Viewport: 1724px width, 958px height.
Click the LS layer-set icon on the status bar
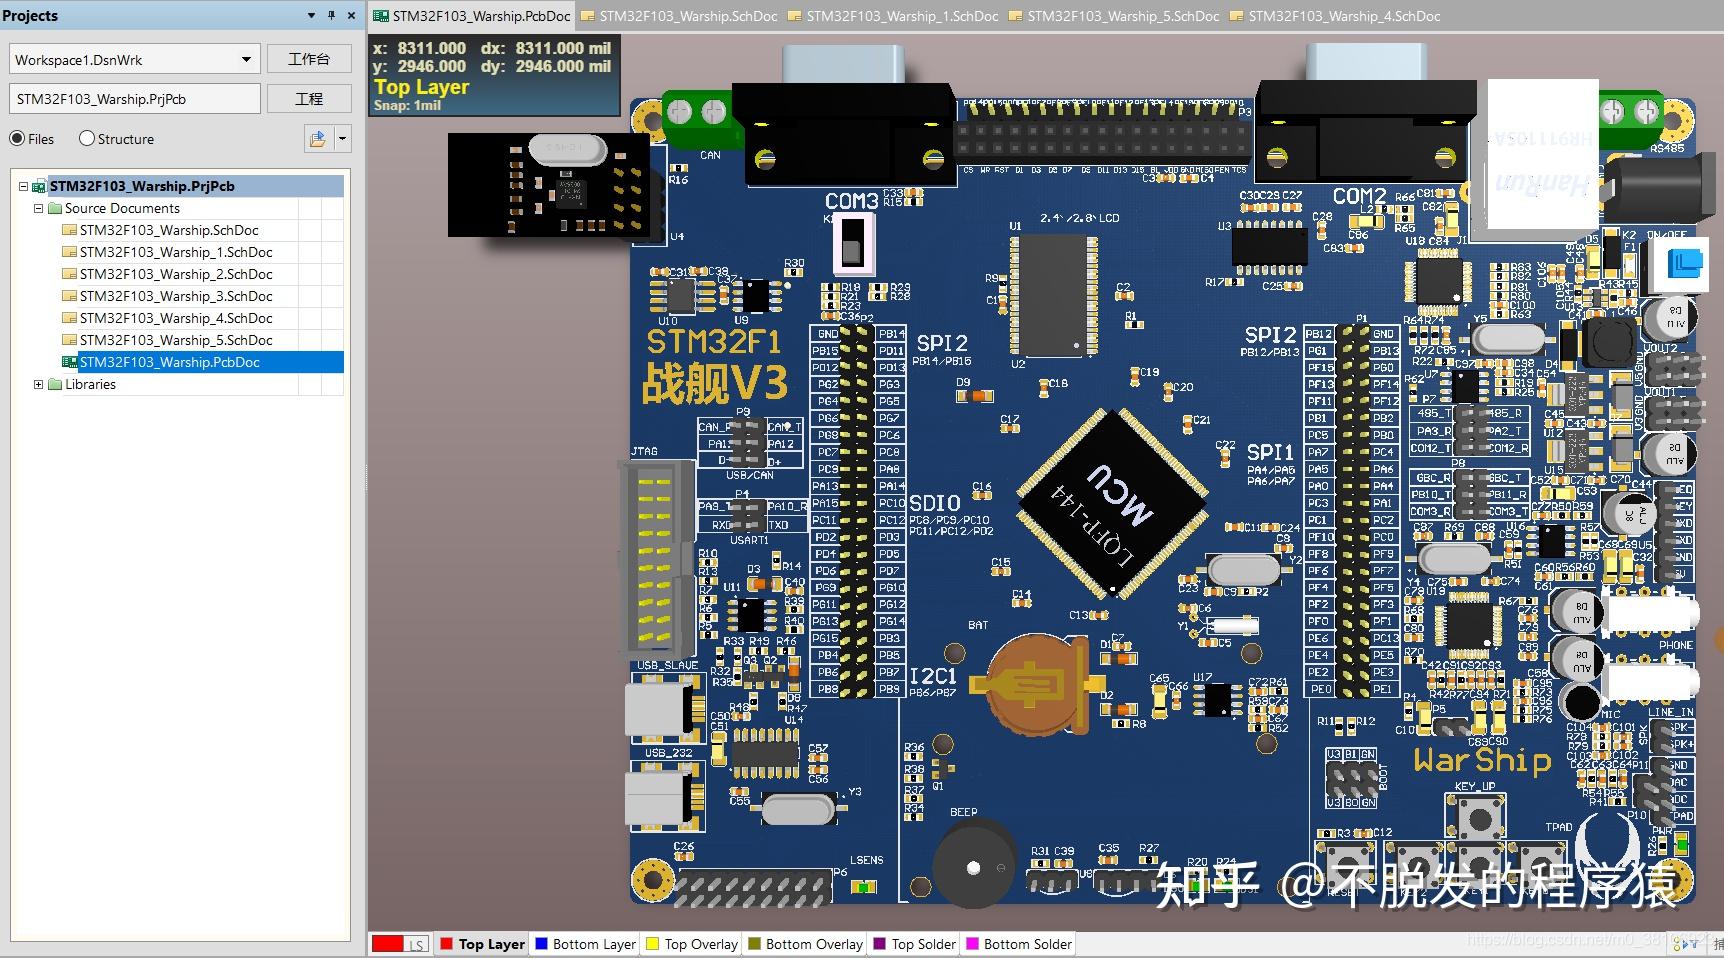[x=399, y=943]
